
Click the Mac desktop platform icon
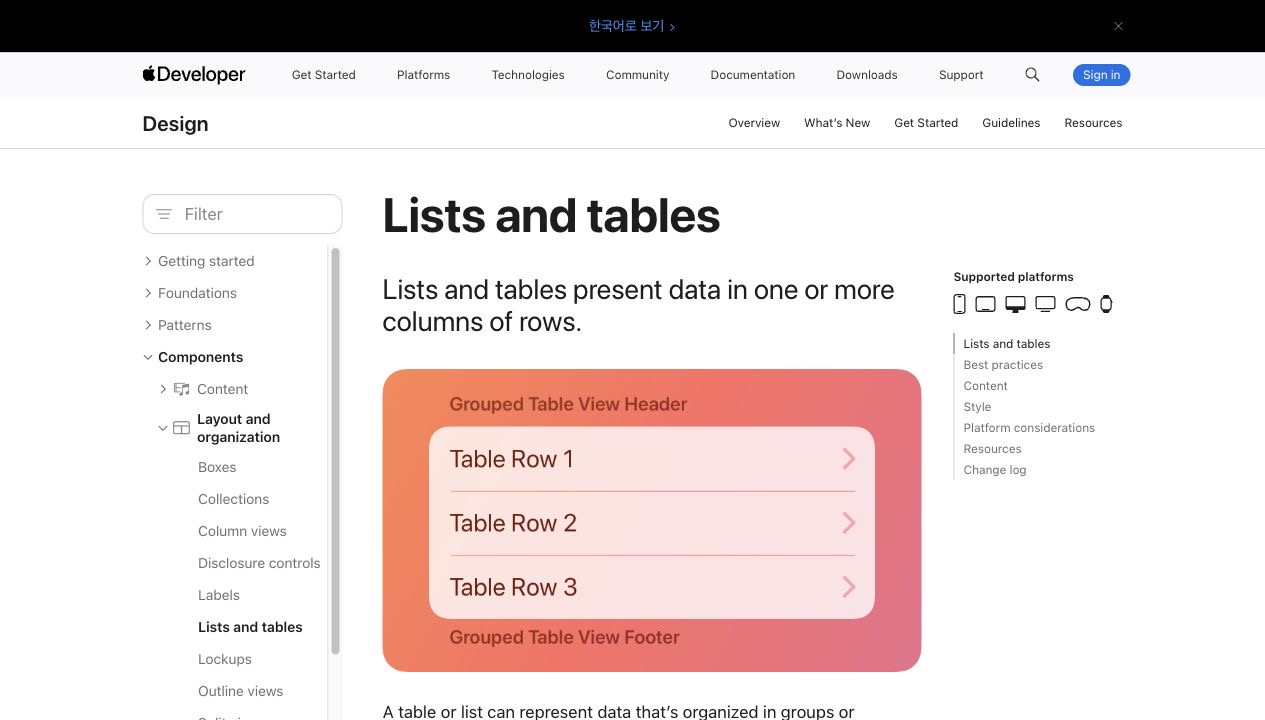[1015, 304]
